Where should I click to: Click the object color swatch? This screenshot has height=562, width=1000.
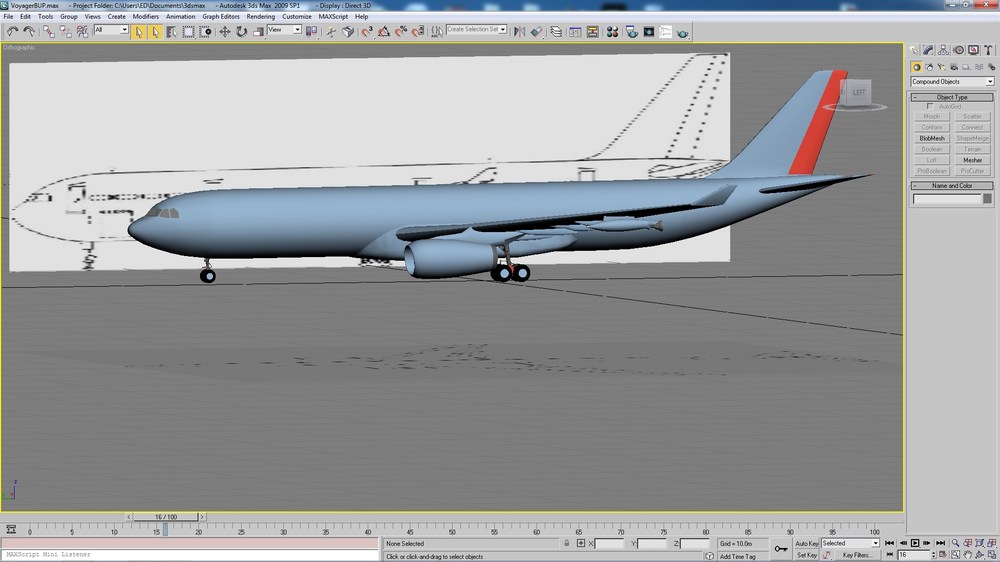987,199
